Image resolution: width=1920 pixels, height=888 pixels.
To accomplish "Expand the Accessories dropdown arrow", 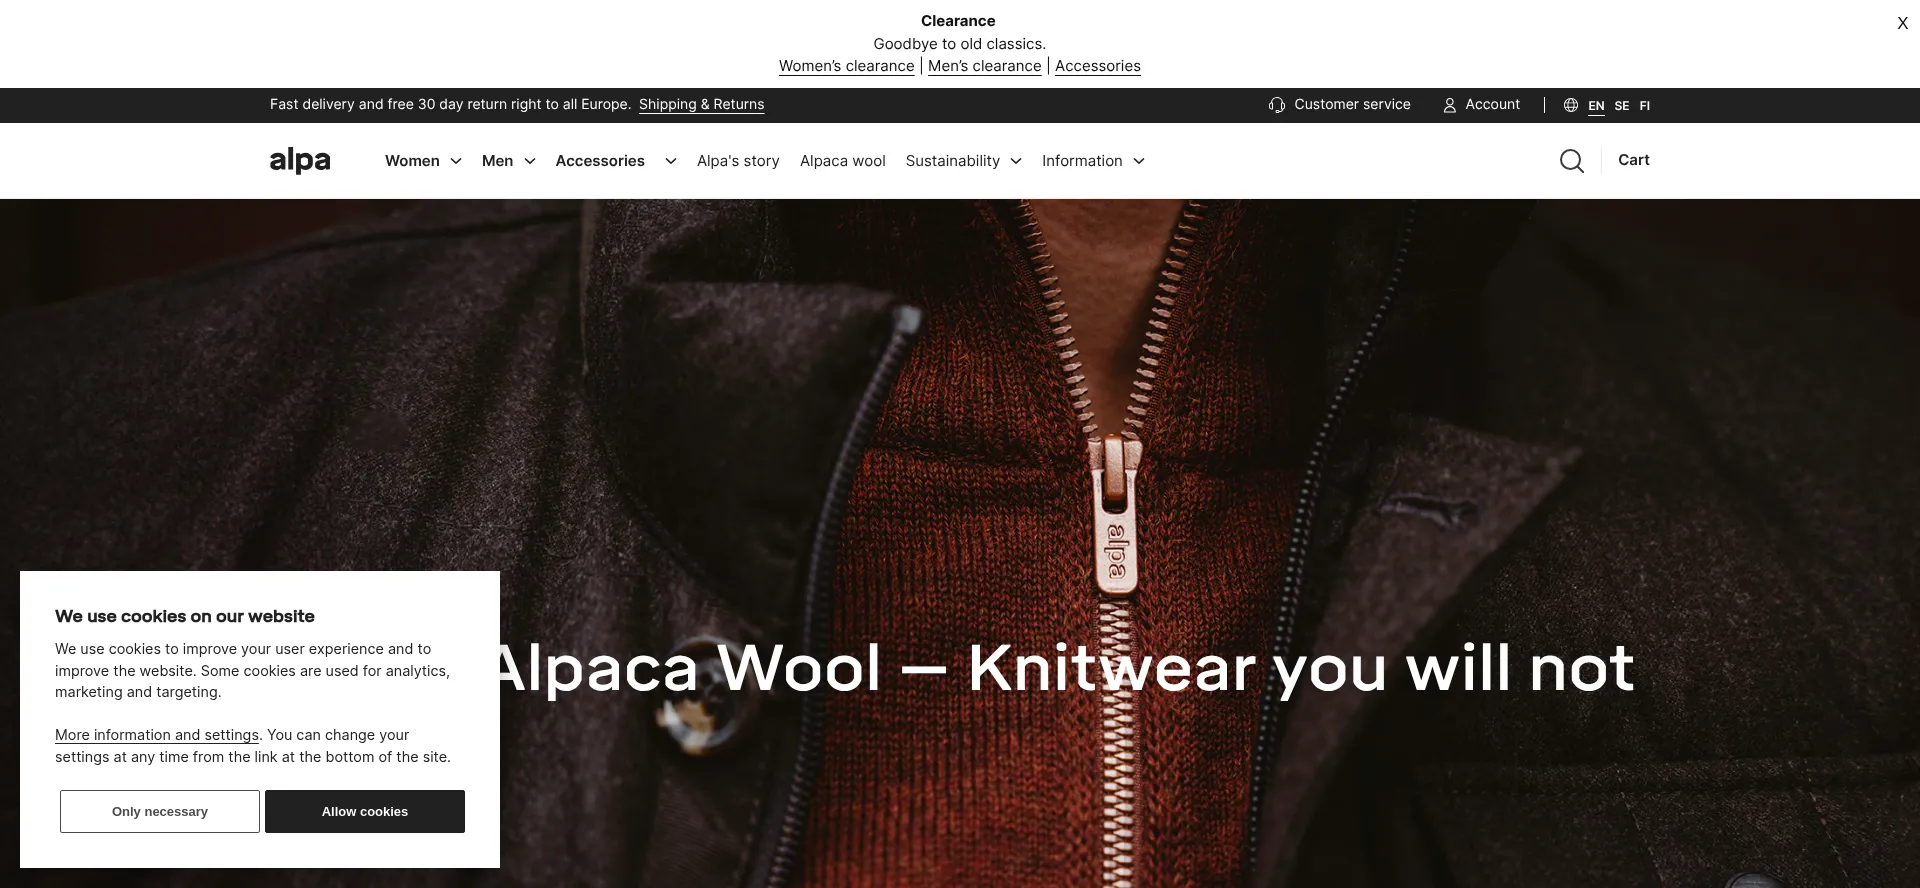I will coord(671,161).
